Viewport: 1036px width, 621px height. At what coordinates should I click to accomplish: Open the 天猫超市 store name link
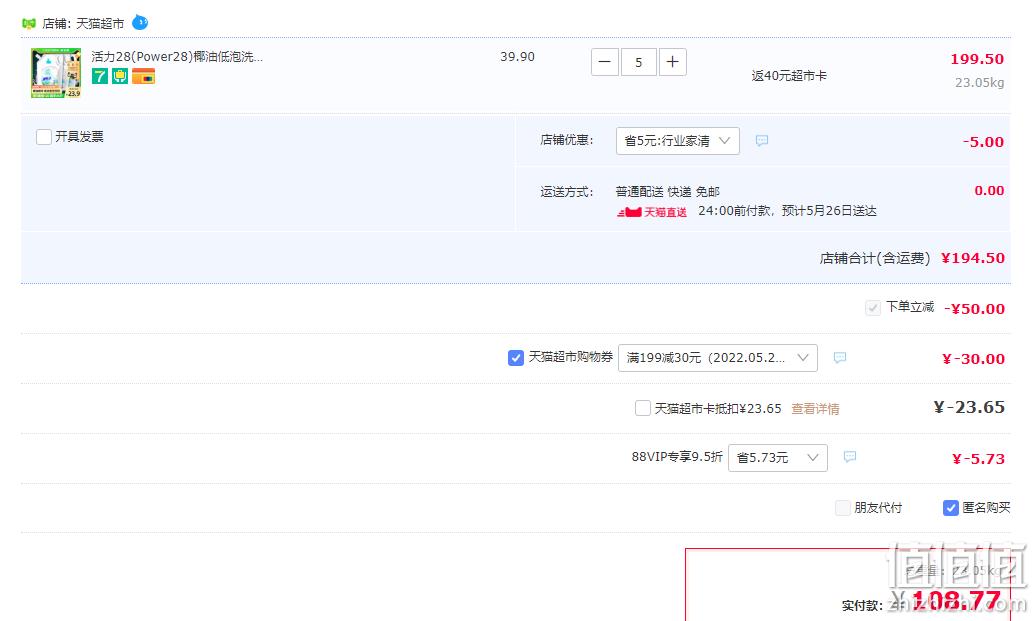(x=100, y=24)
